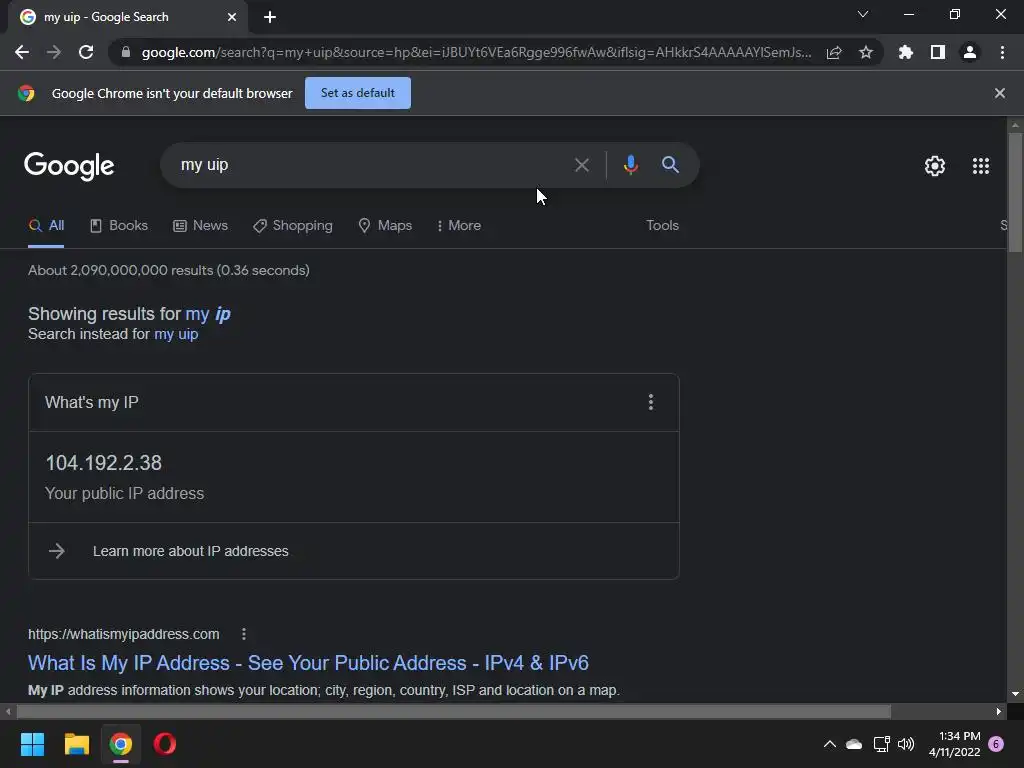
Task: Open the clock and date
Action: [954, 744]
